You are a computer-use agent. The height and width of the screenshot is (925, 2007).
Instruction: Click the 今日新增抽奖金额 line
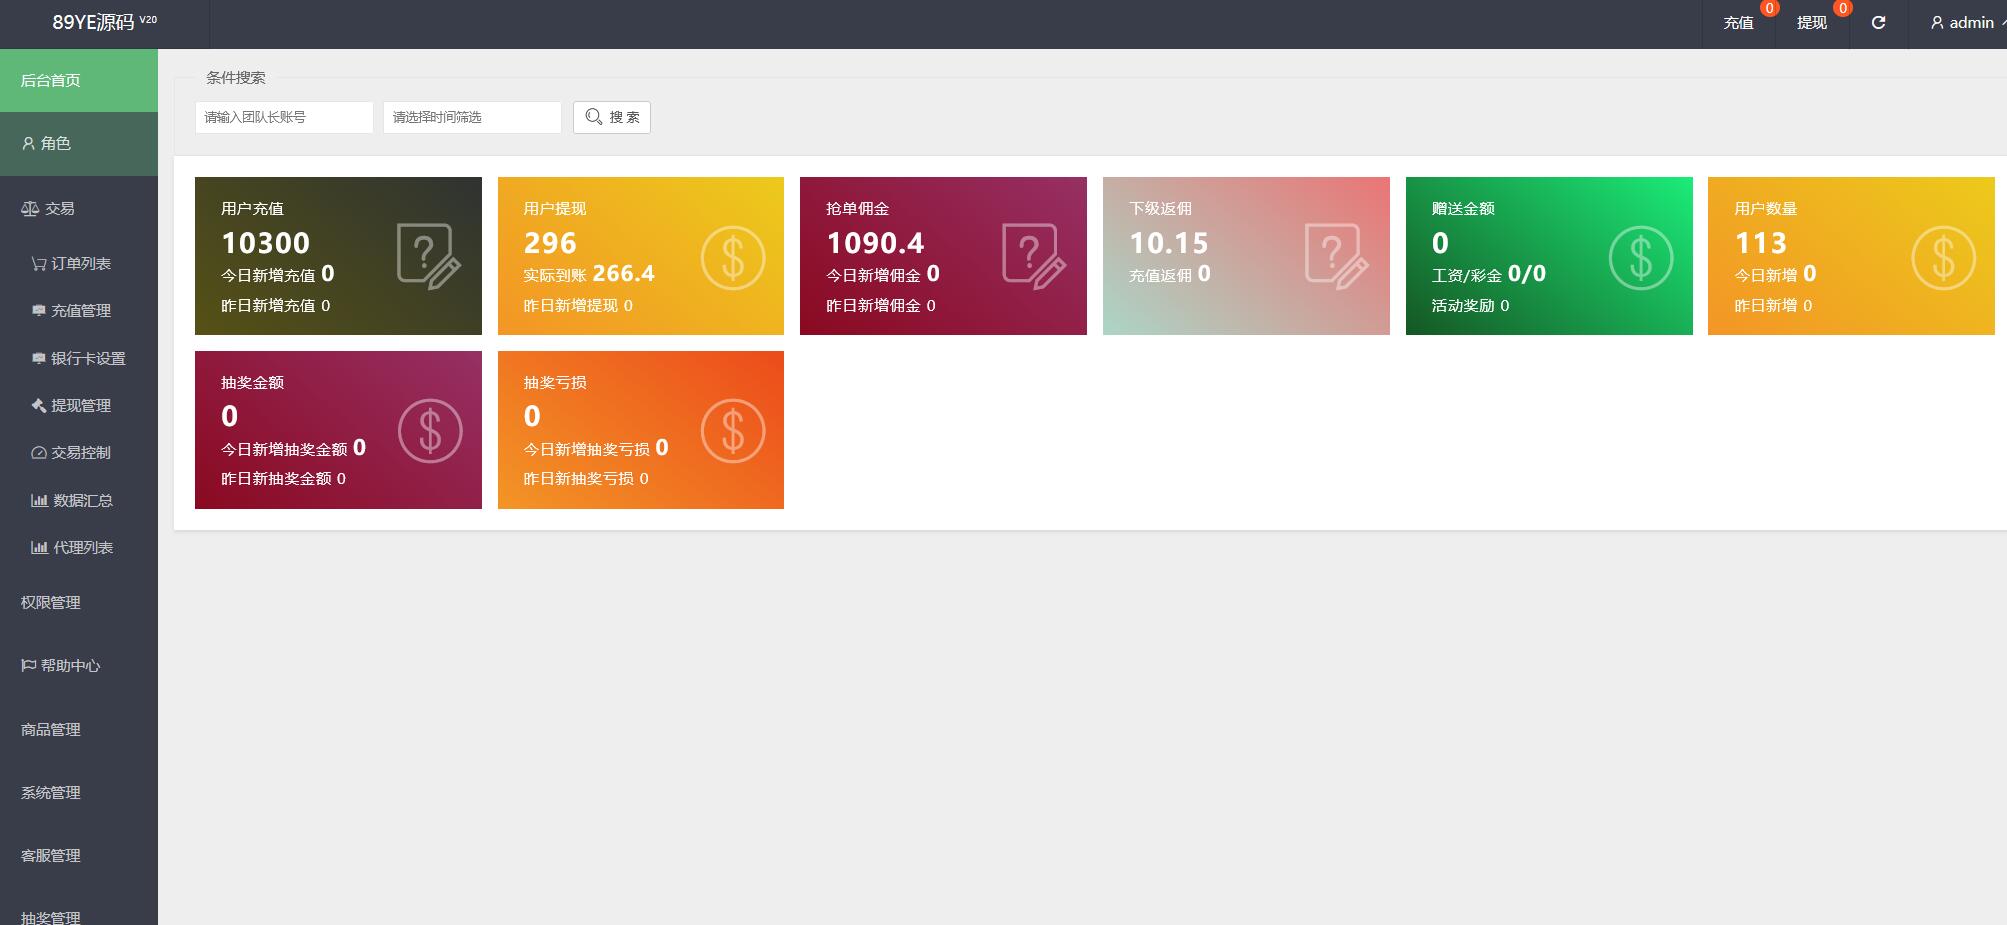293,448
